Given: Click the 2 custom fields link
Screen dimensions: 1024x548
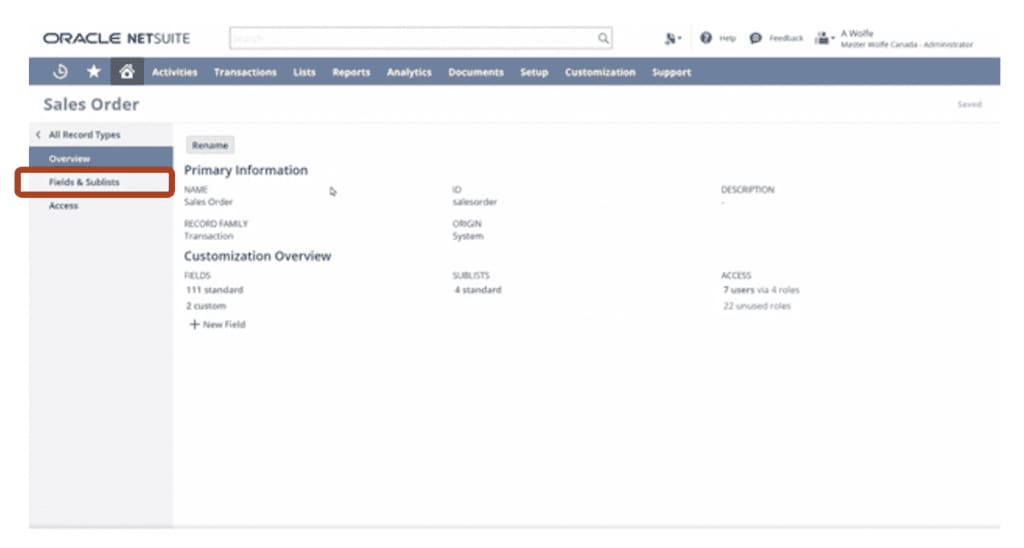Looking at the screenshot, I should [206, 306].
